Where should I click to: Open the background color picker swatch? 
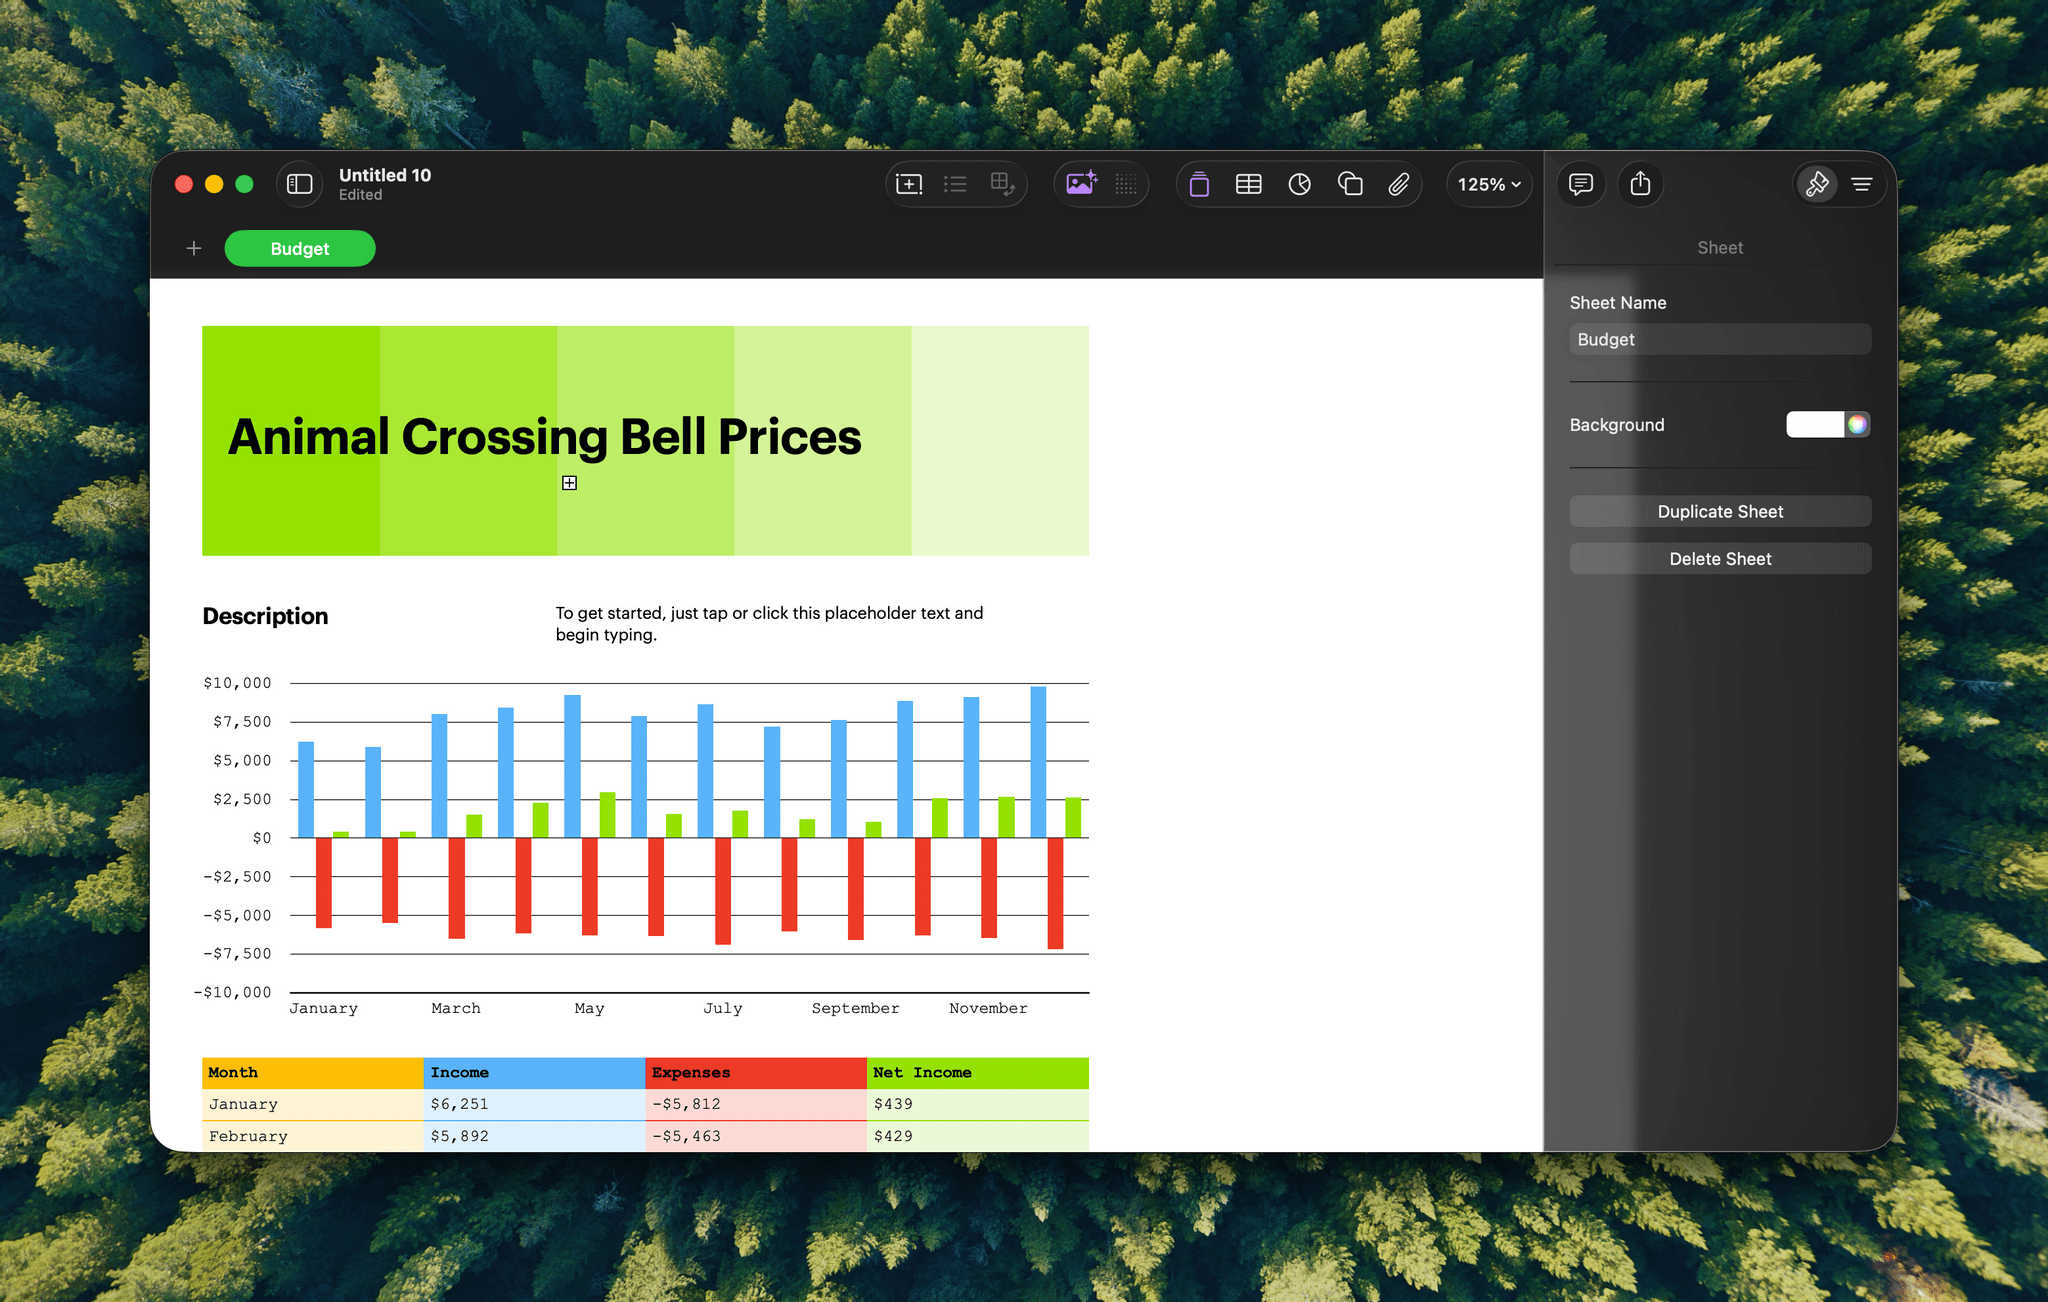(1858, 424)
